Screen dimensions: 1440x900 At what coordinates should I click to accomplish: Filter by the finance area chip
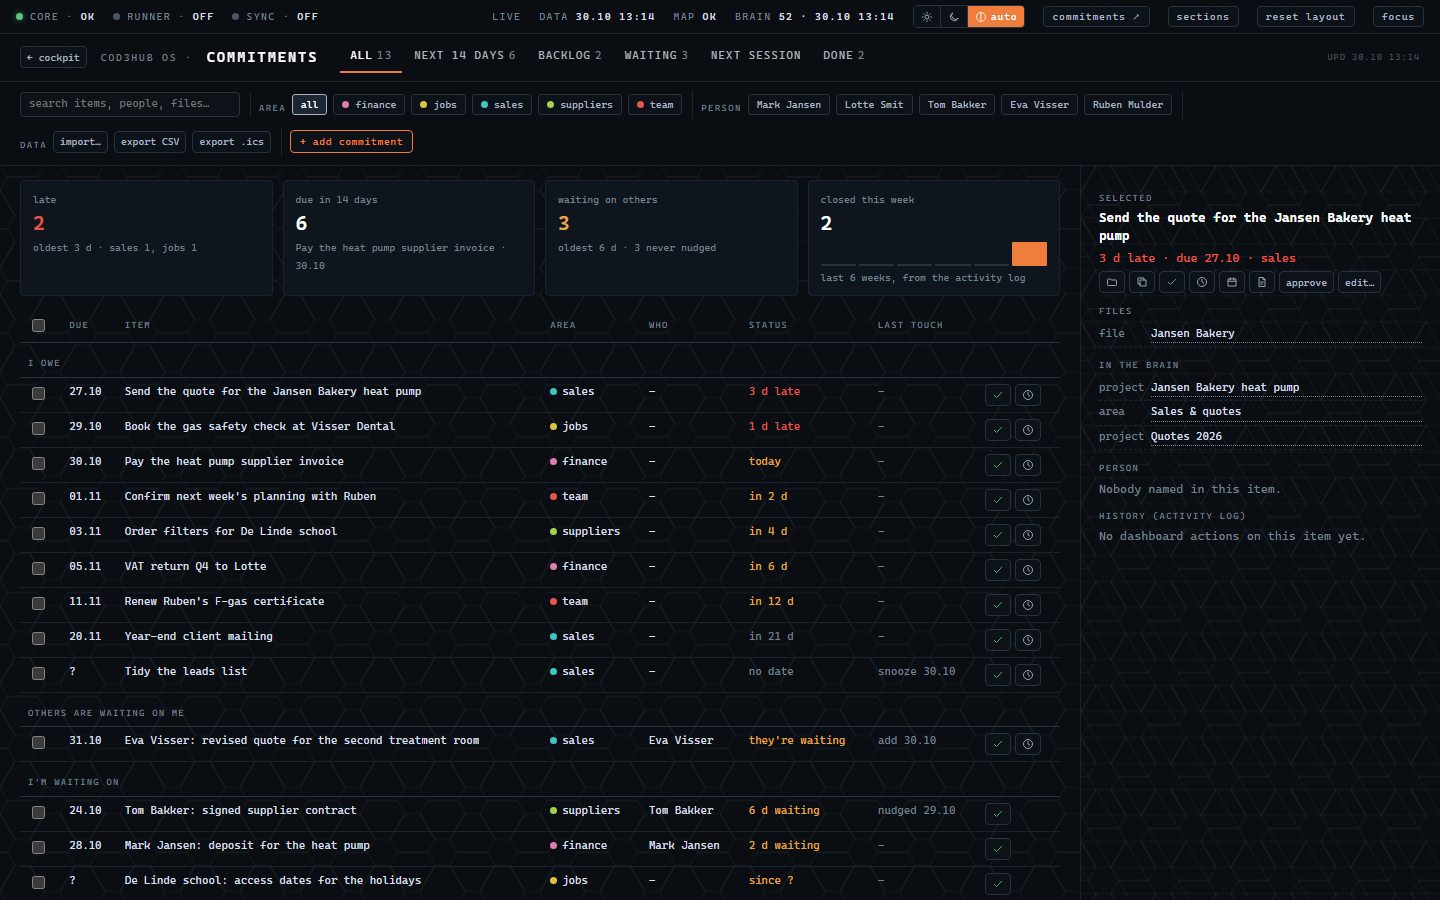coord(369,105)
